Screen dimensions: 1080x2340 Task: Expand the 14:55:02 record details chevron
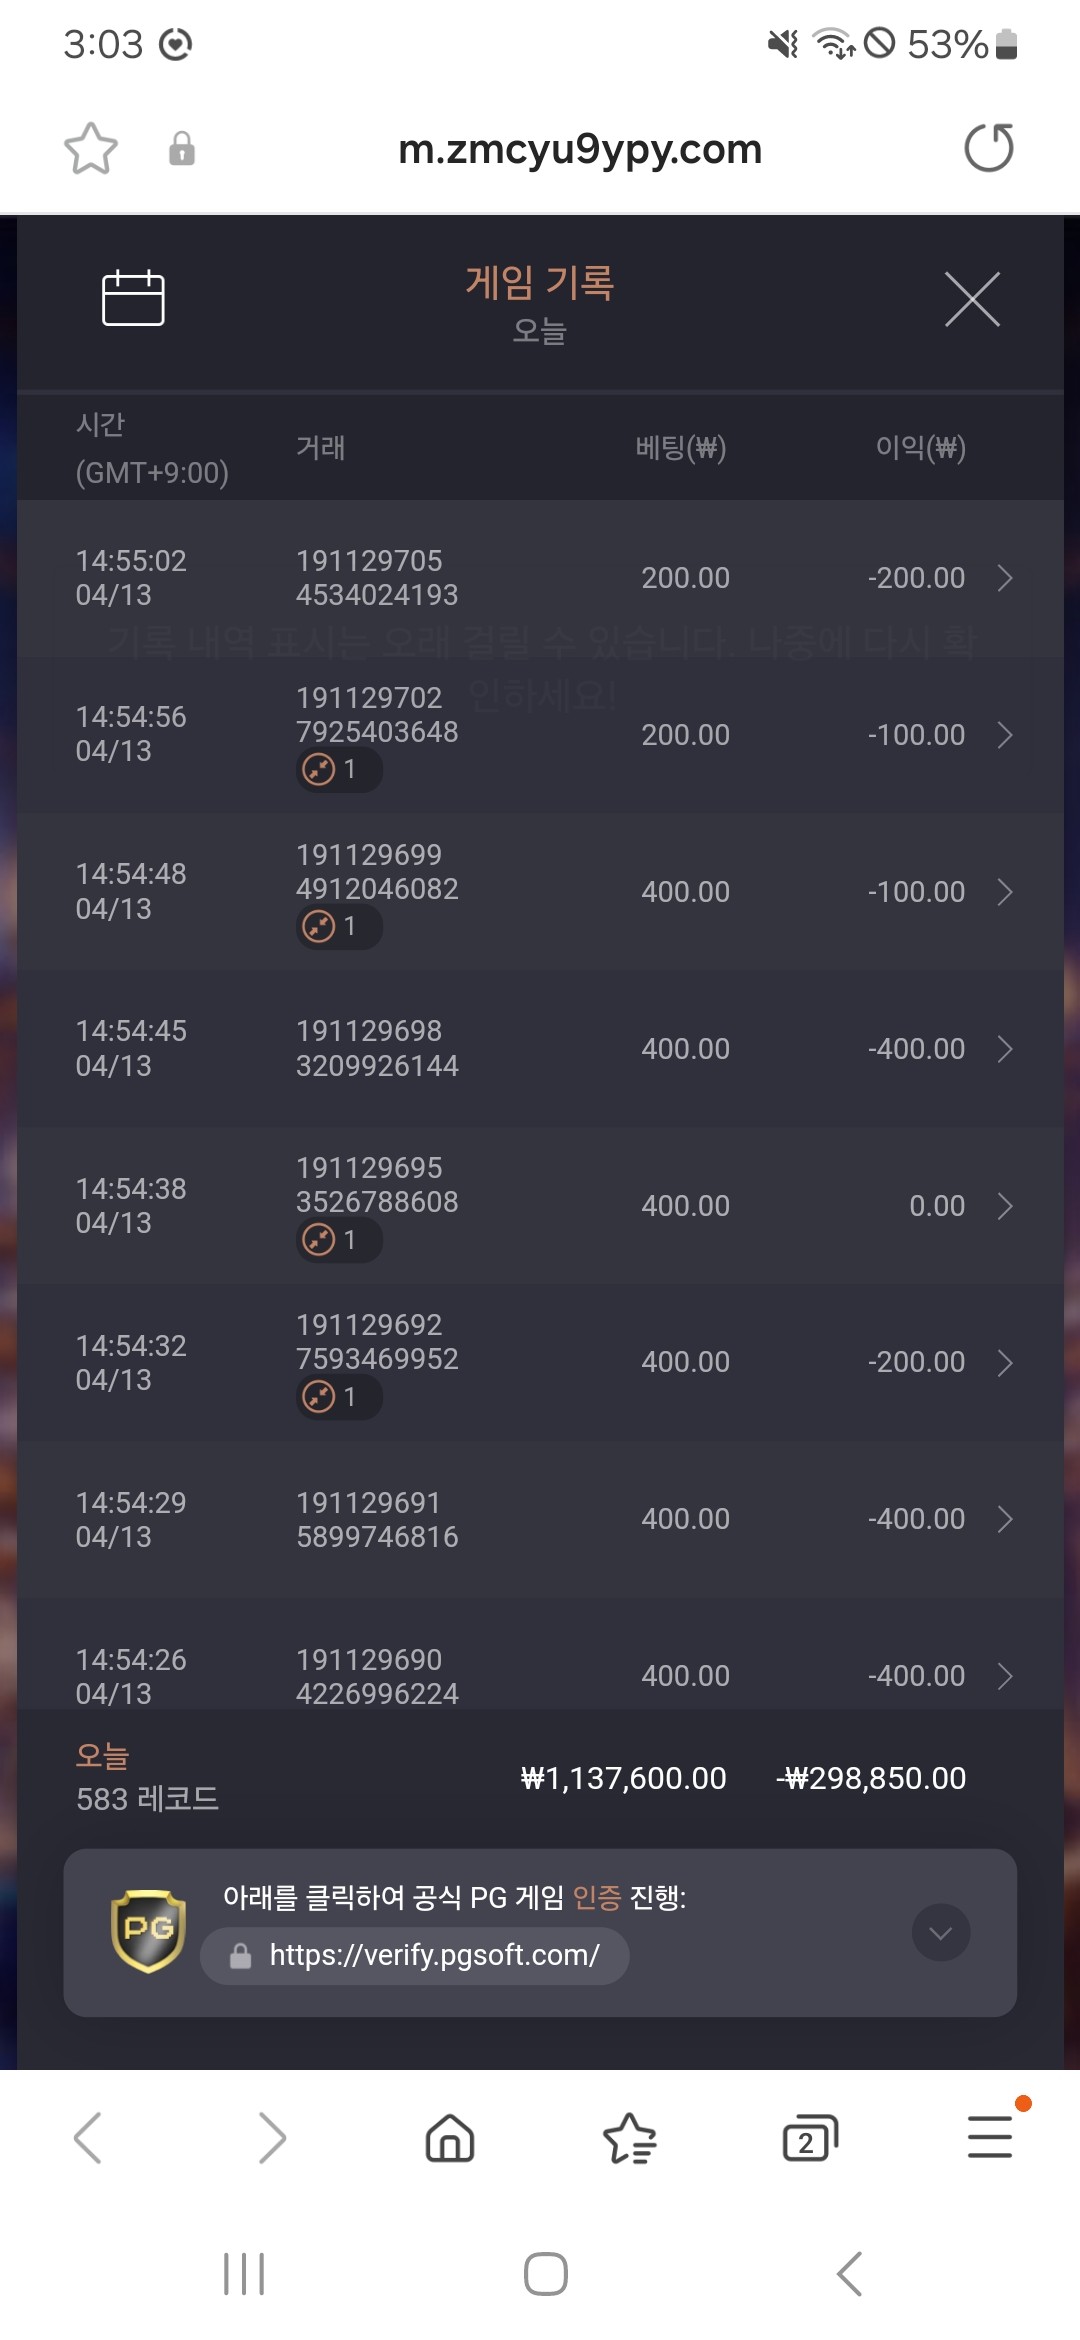click(x=1005, y=578)
